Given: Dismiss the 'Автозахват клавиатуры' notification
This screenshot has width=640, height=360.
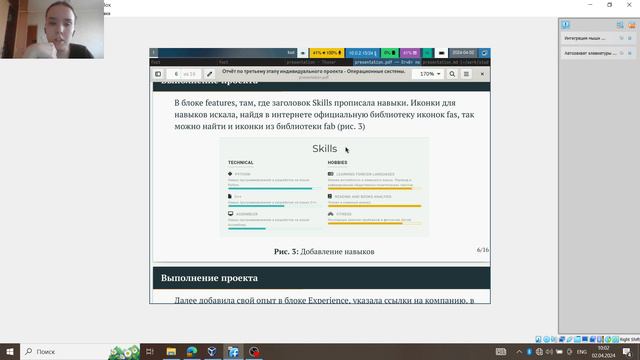Looking at the screenshot, I should coord(630,53).
